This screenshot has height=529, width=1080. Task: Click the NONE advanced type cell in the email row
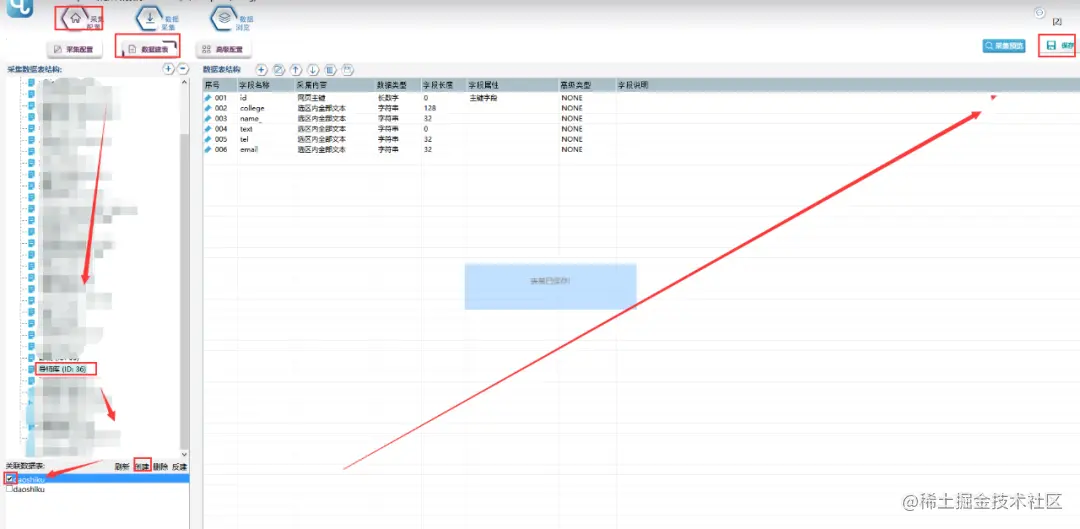[x=572, y=149]
